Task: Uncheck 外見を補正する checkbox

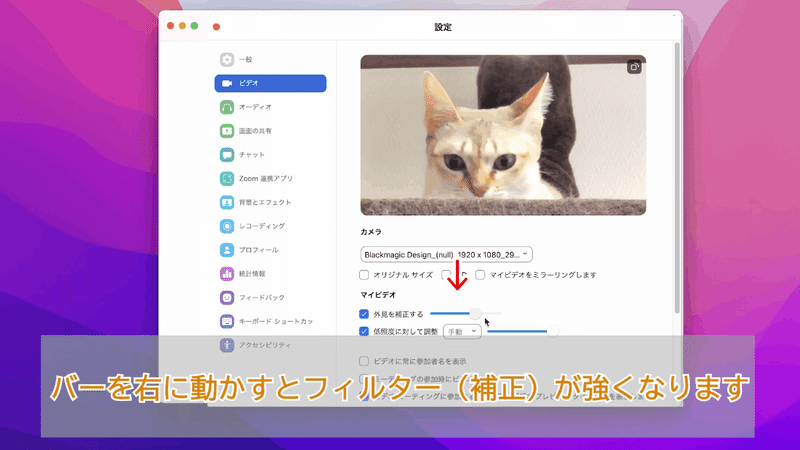Action: pos(364,314)
